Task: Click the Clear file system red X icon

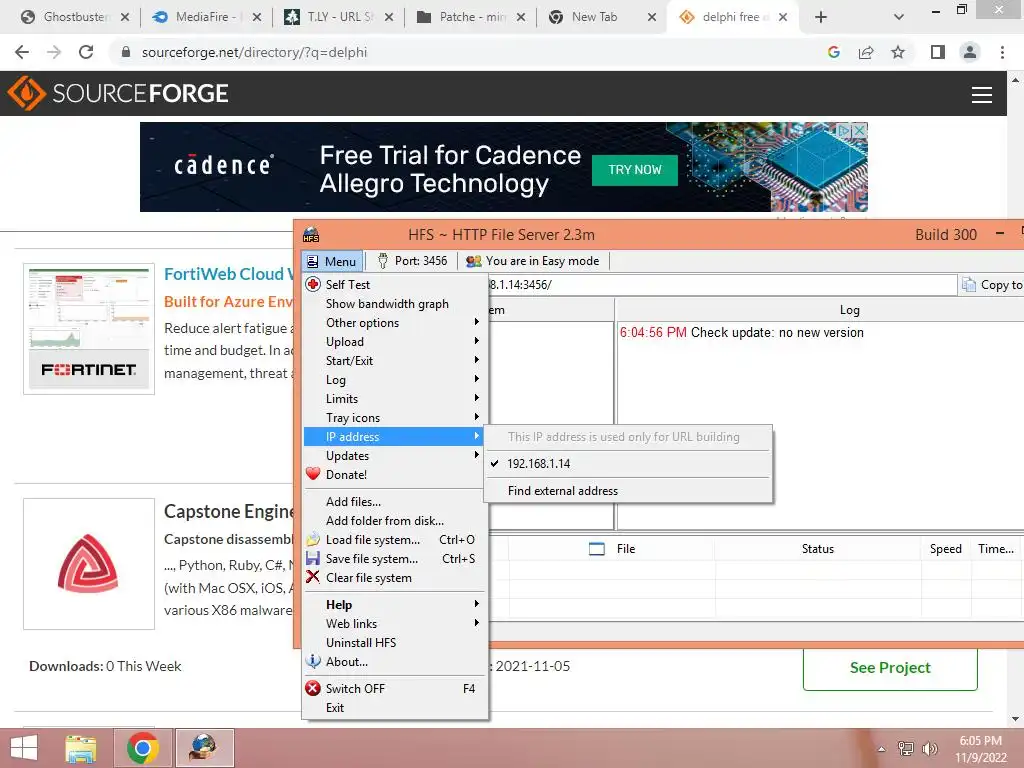Action: 313,577
